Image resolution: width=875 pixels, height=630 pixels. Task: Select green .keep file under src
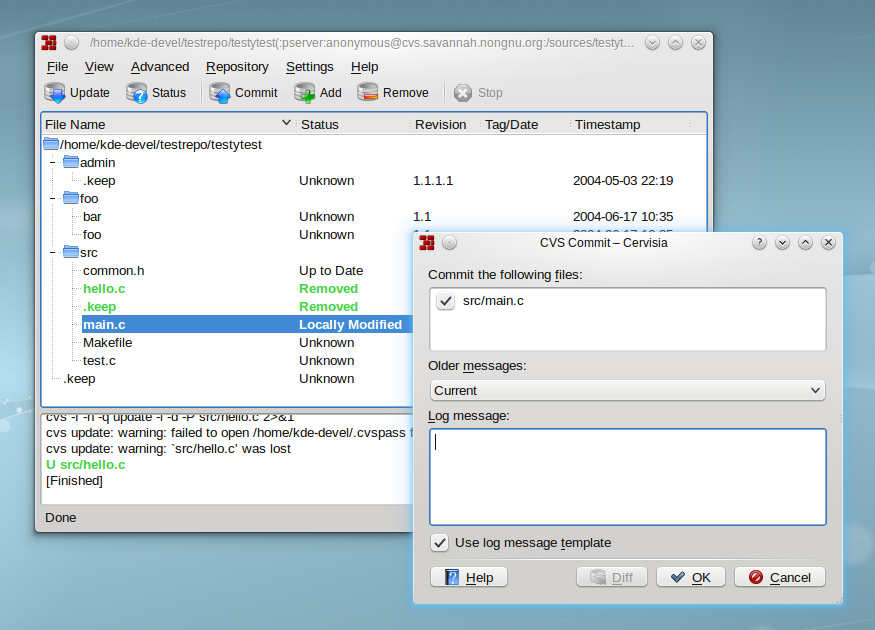point(99,307)
